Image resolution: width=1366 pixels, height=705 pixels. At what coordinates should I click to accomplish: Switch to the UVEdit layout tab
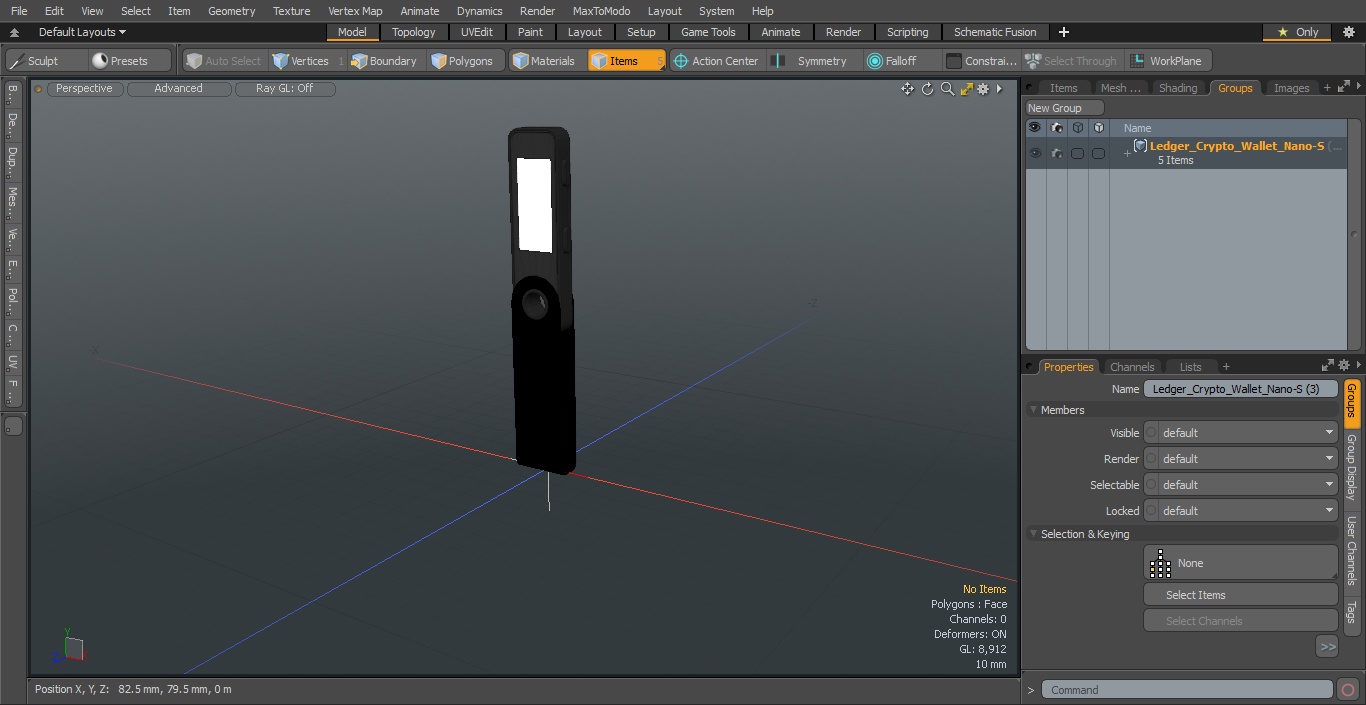[477, 32]
